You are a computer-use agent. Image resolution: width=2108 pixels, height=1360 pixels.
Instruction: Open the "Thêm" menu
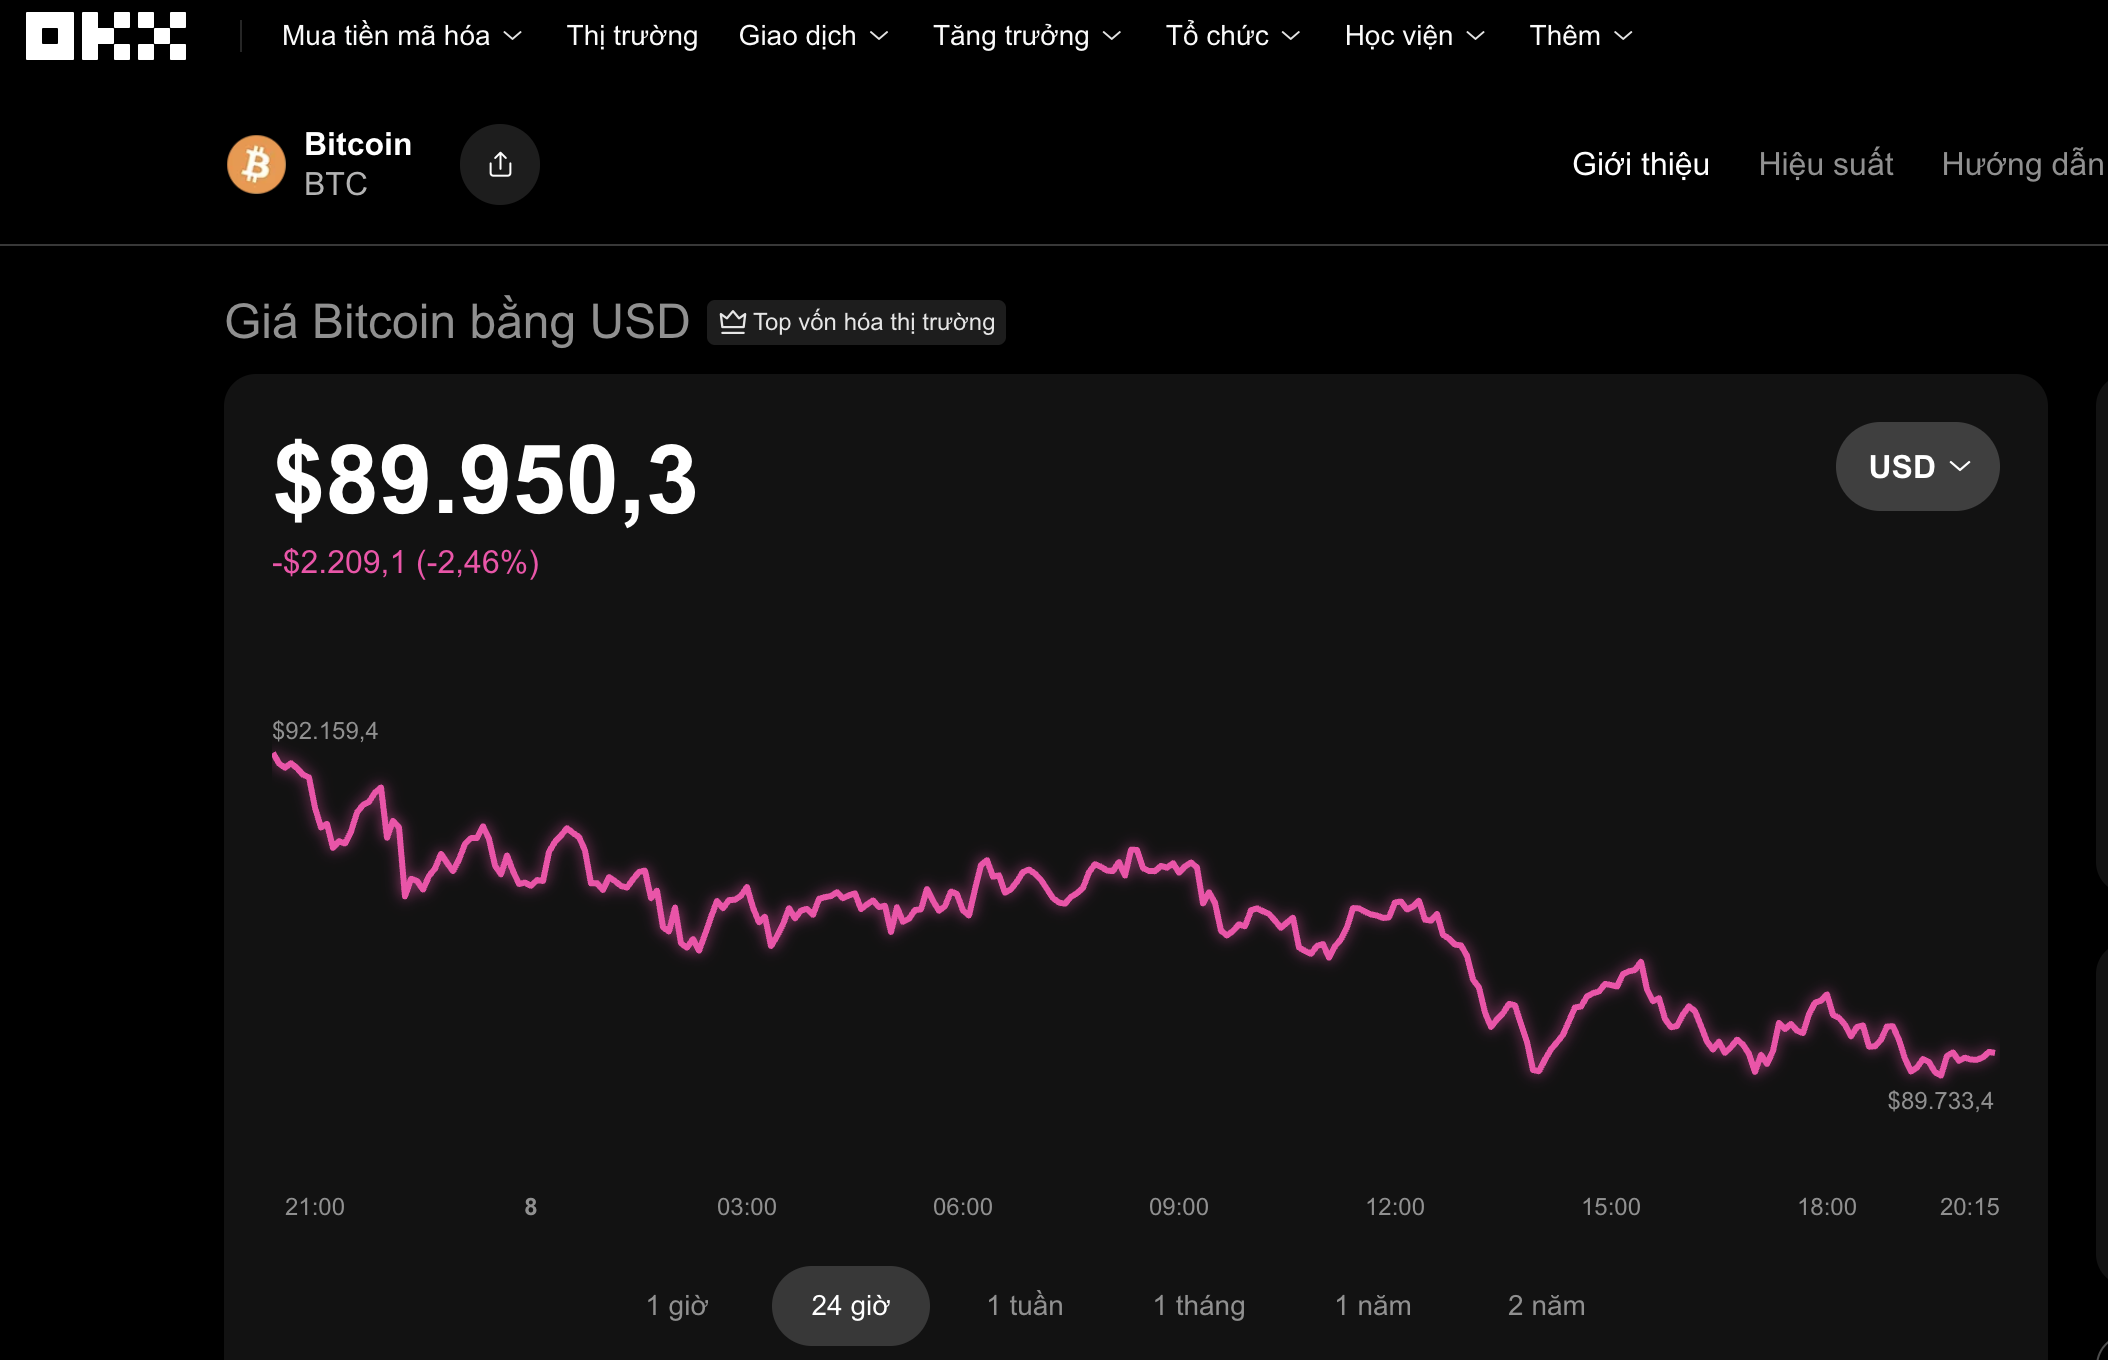pyautogui.click(x=1580, y=36)
